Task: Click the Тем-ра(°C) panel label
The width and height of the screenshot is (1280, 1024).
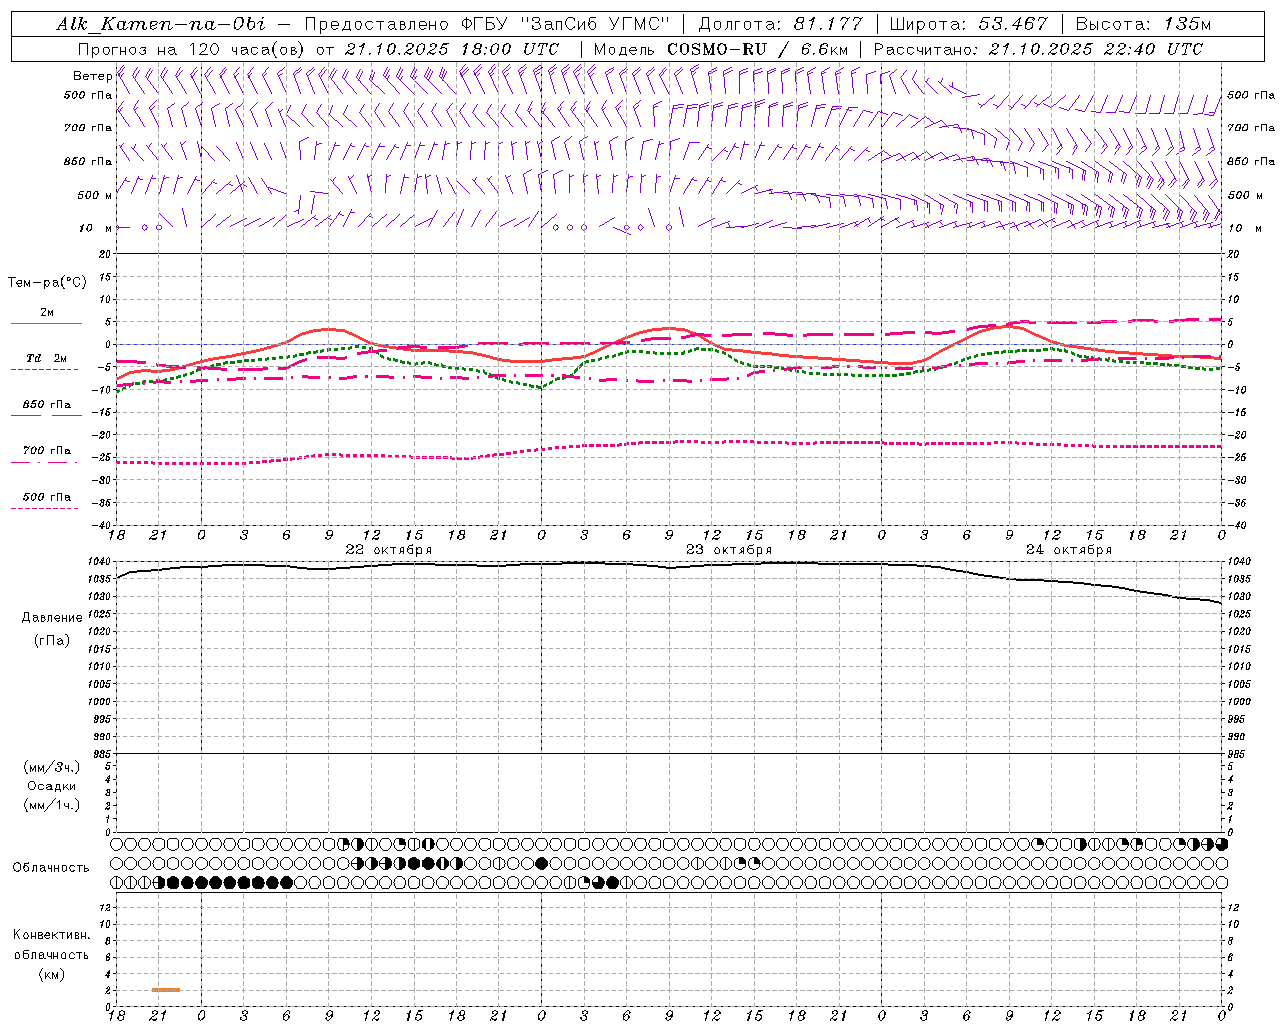Action: coord(47,283)
